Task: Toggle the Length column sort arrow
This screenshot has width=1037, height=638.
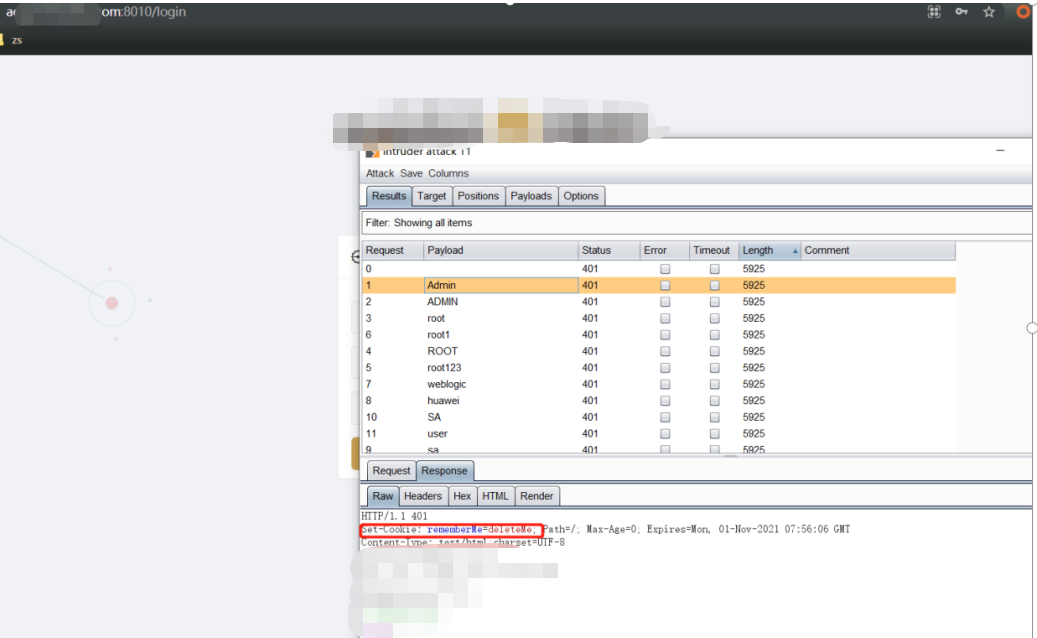Action: point(795,251)
